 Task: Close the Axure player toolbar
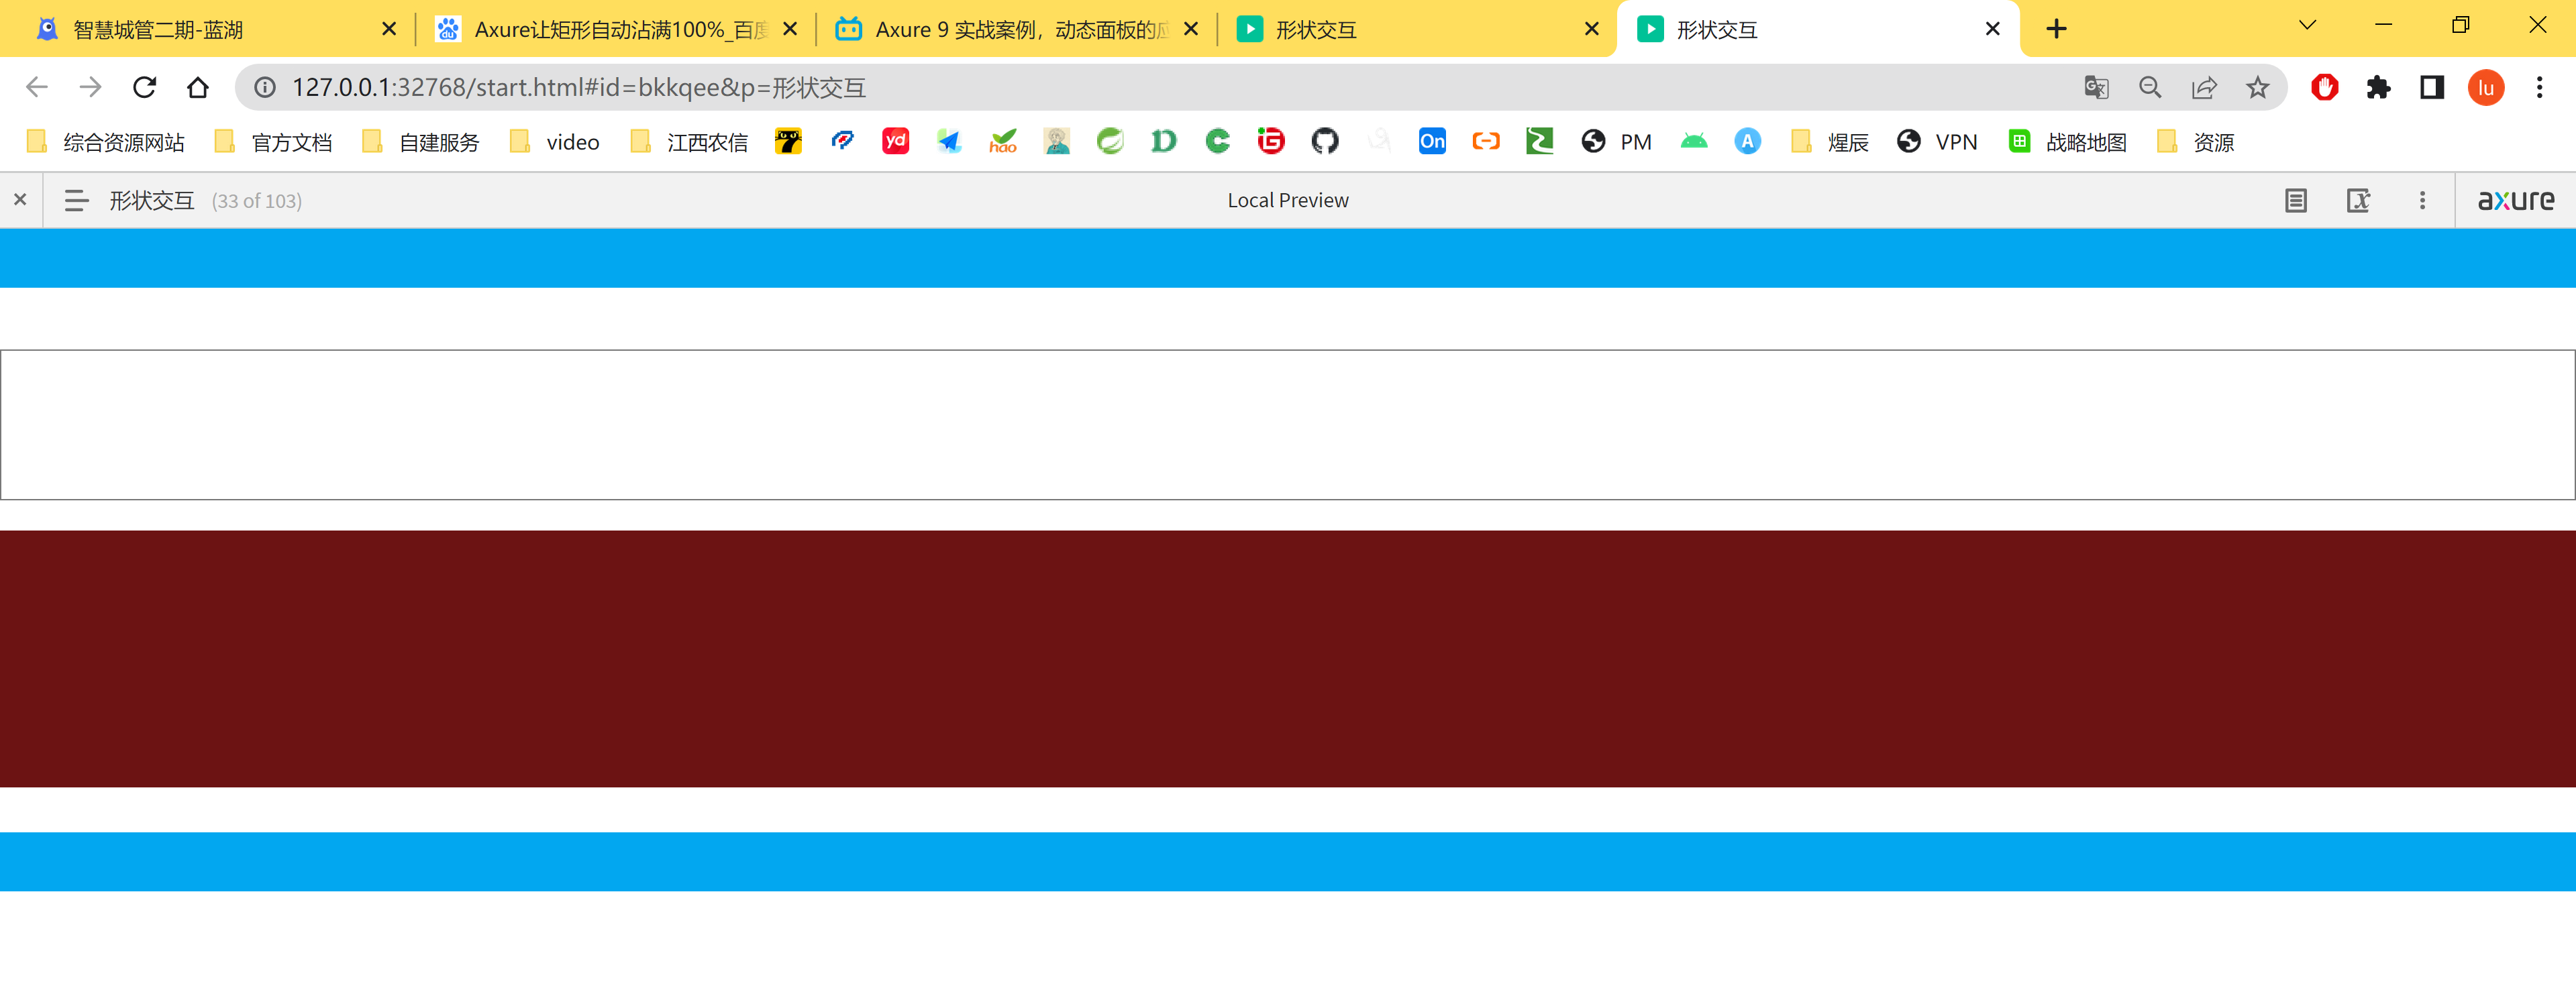pyautogui.click(x=20, y=200)
